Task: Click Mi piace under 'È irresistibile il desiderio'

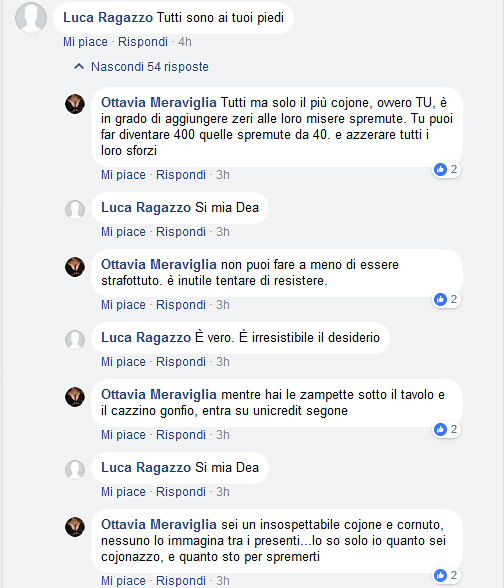Action: pyautogui.click(x=123, y=362)
